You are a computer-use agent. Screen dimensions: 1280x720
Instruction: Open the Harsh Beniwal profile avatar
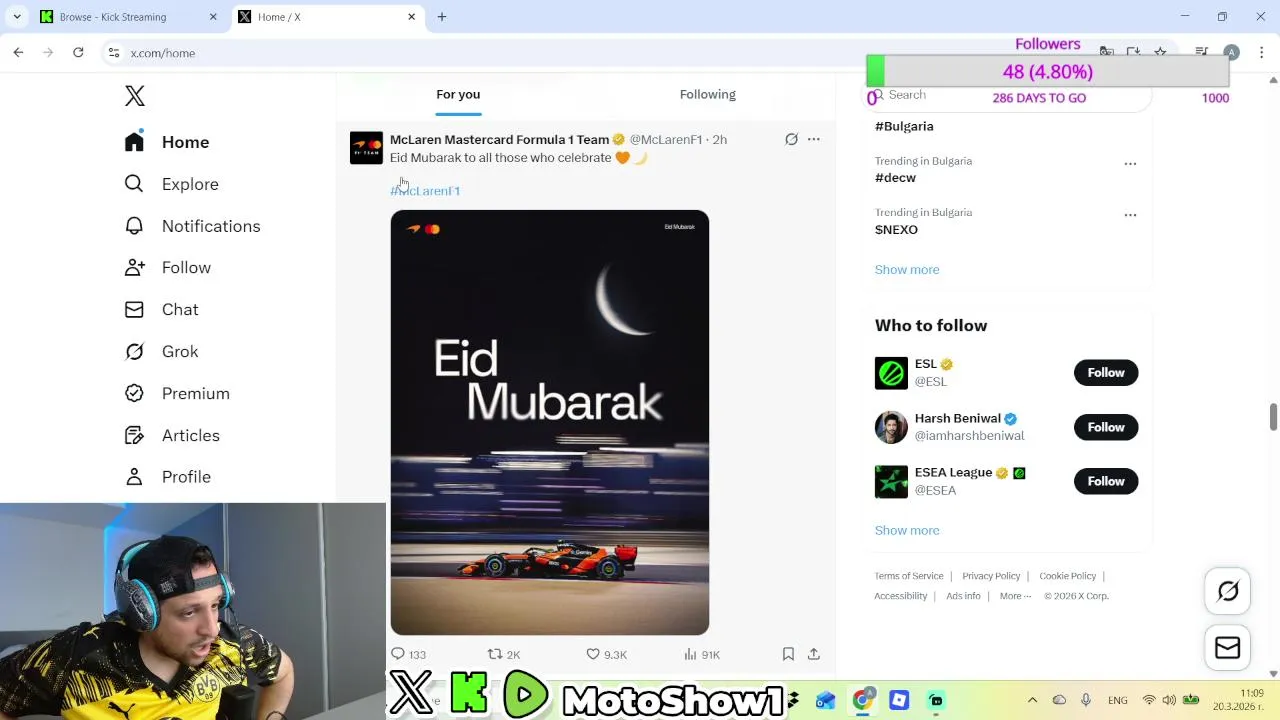click(x=891, y=427)
